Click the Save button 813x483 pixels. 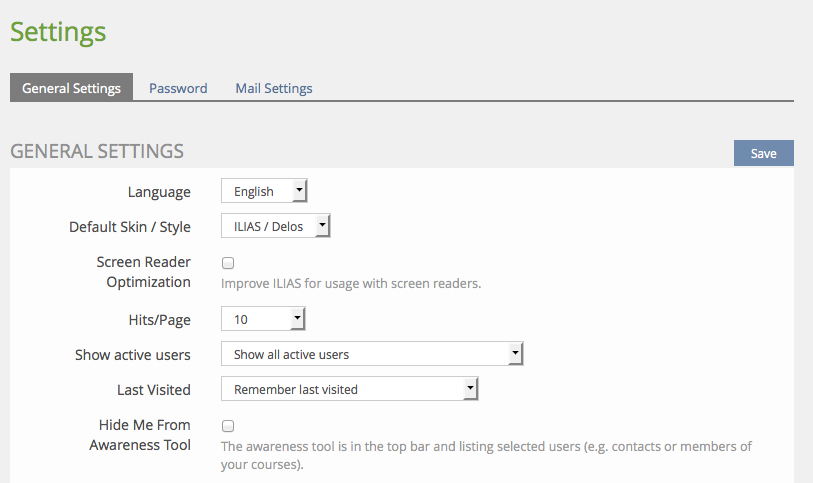coord(763,153)
